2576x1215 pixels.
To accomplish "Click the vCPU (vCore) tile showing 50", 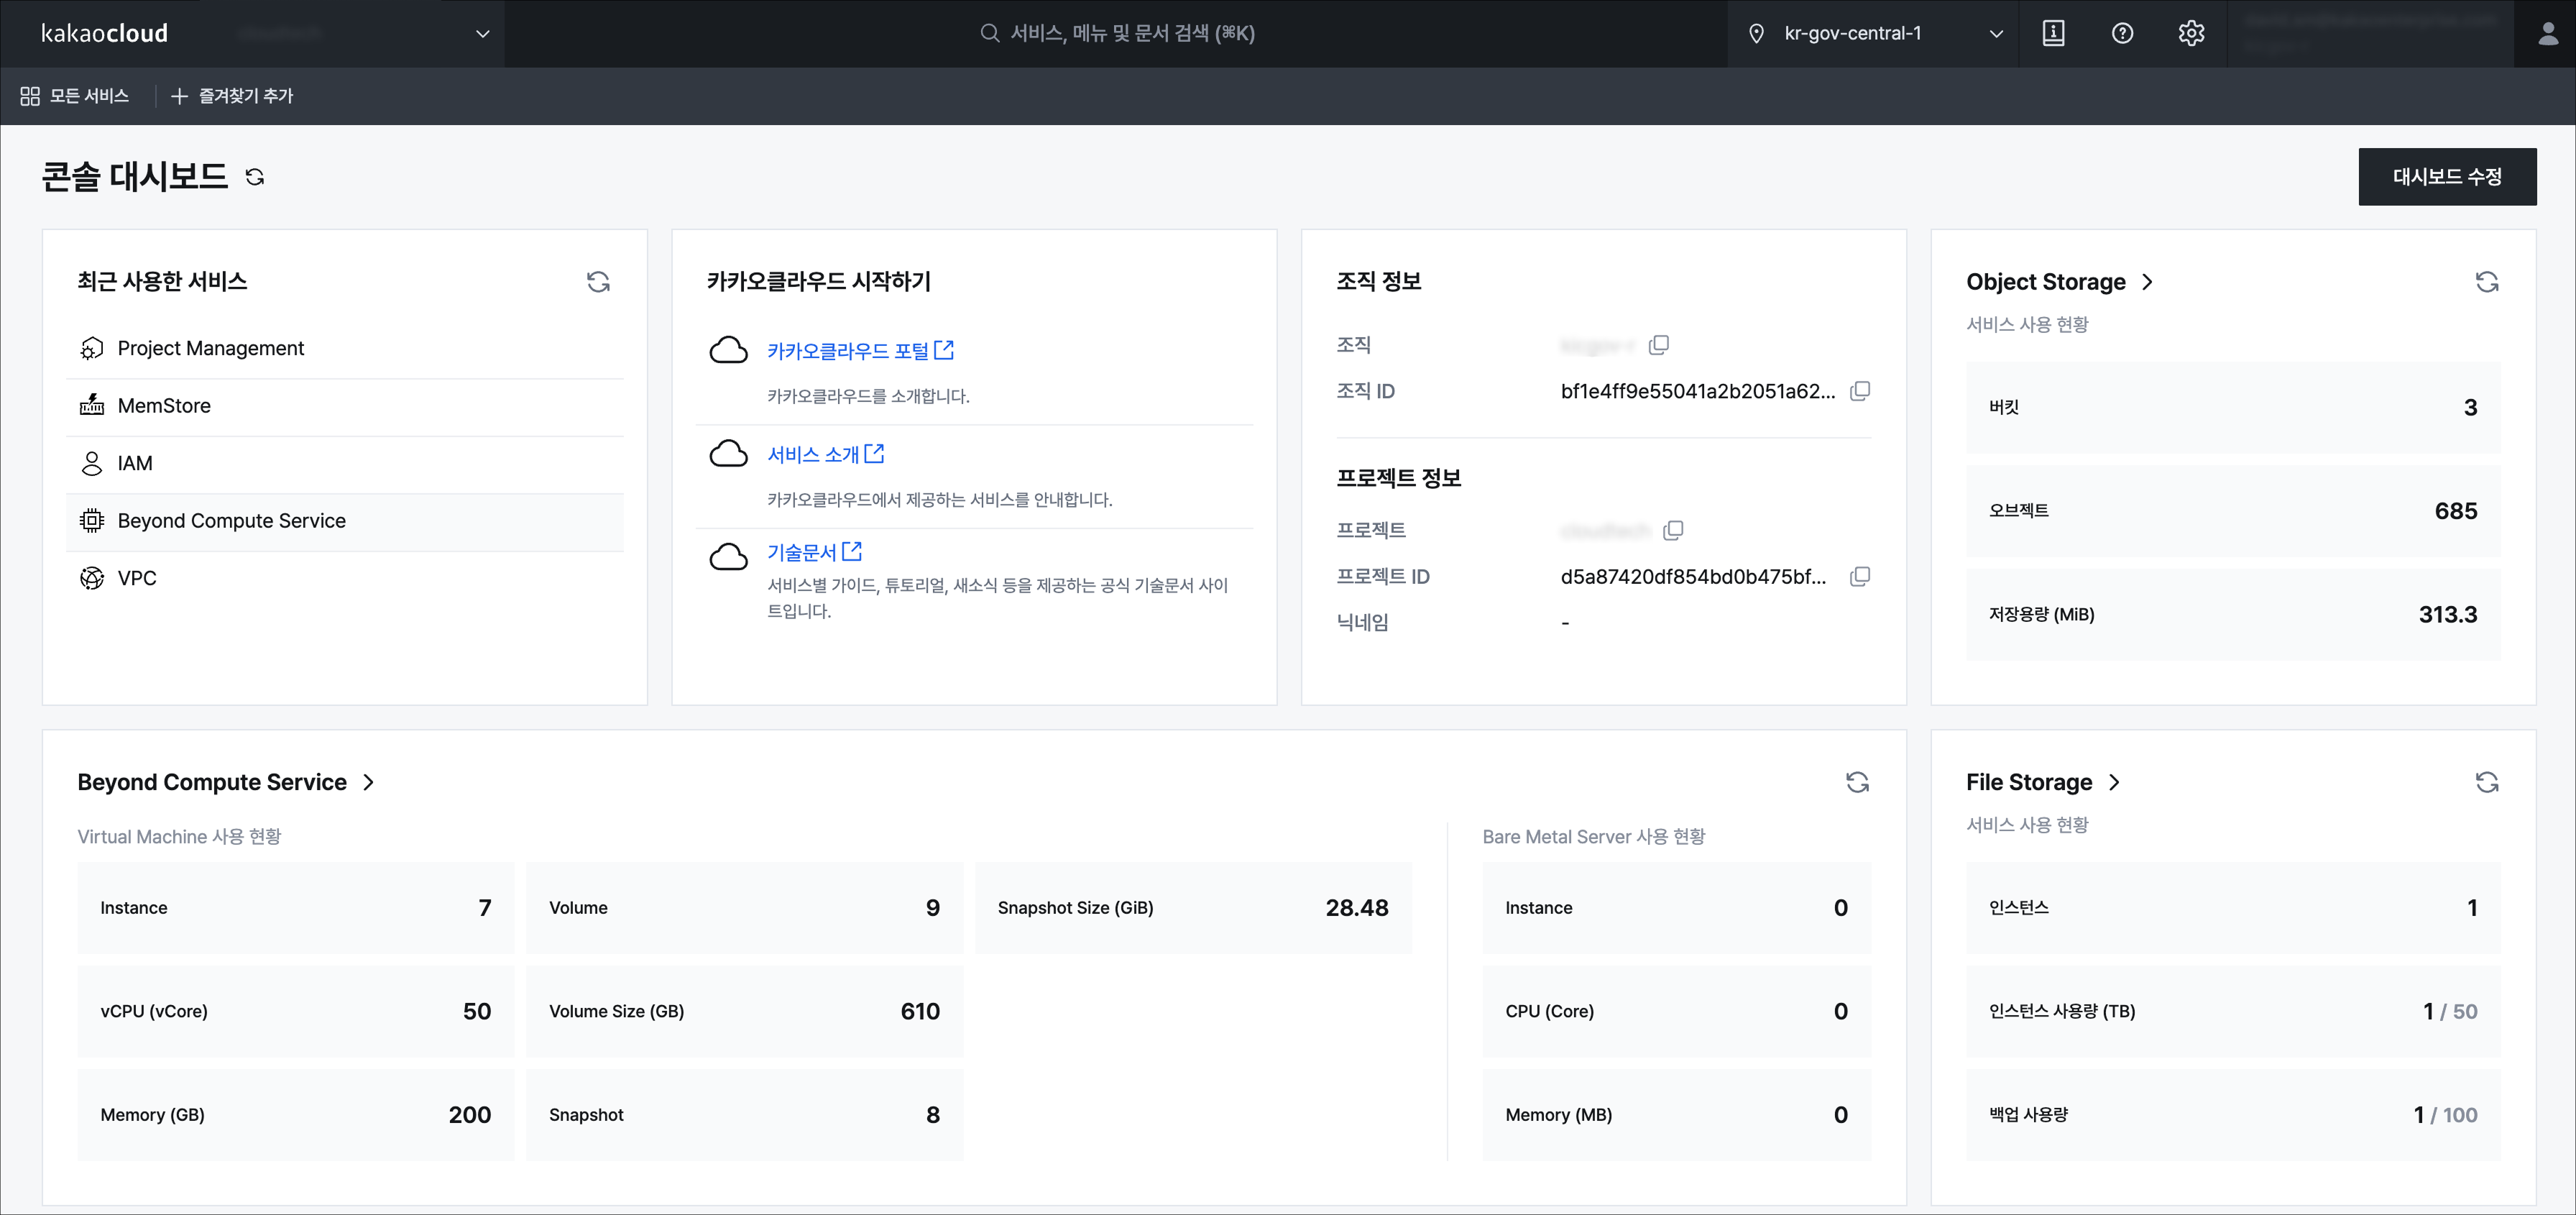I will pos(296,1011).
